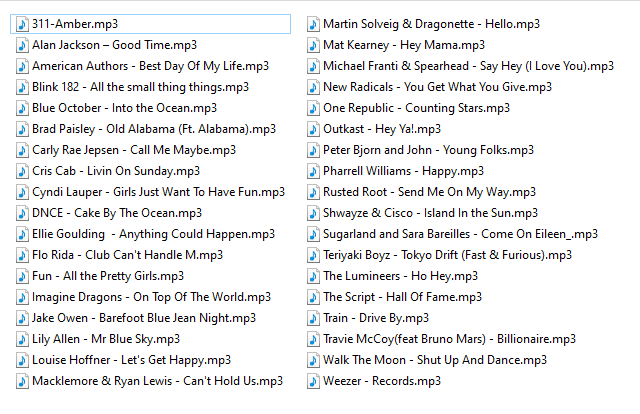Image resolution: width=640 pixels, height=414 pixels.
Task: Click the Weezer - Records file icon
Action: tap(313, 381)
